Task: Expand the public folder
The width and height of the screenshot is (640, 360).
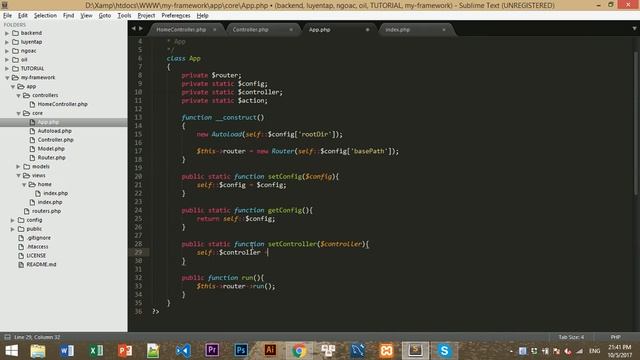Action: tap(13, 229)
